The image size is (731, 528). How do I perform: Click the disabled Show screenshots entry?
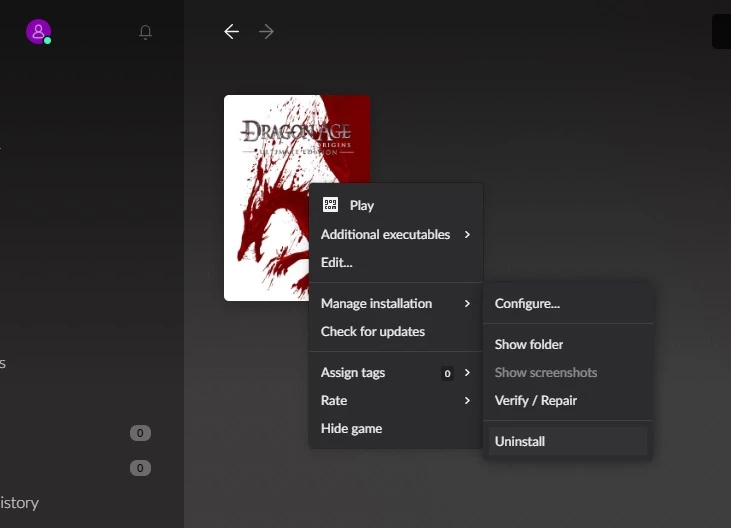[x=568, y=372]
